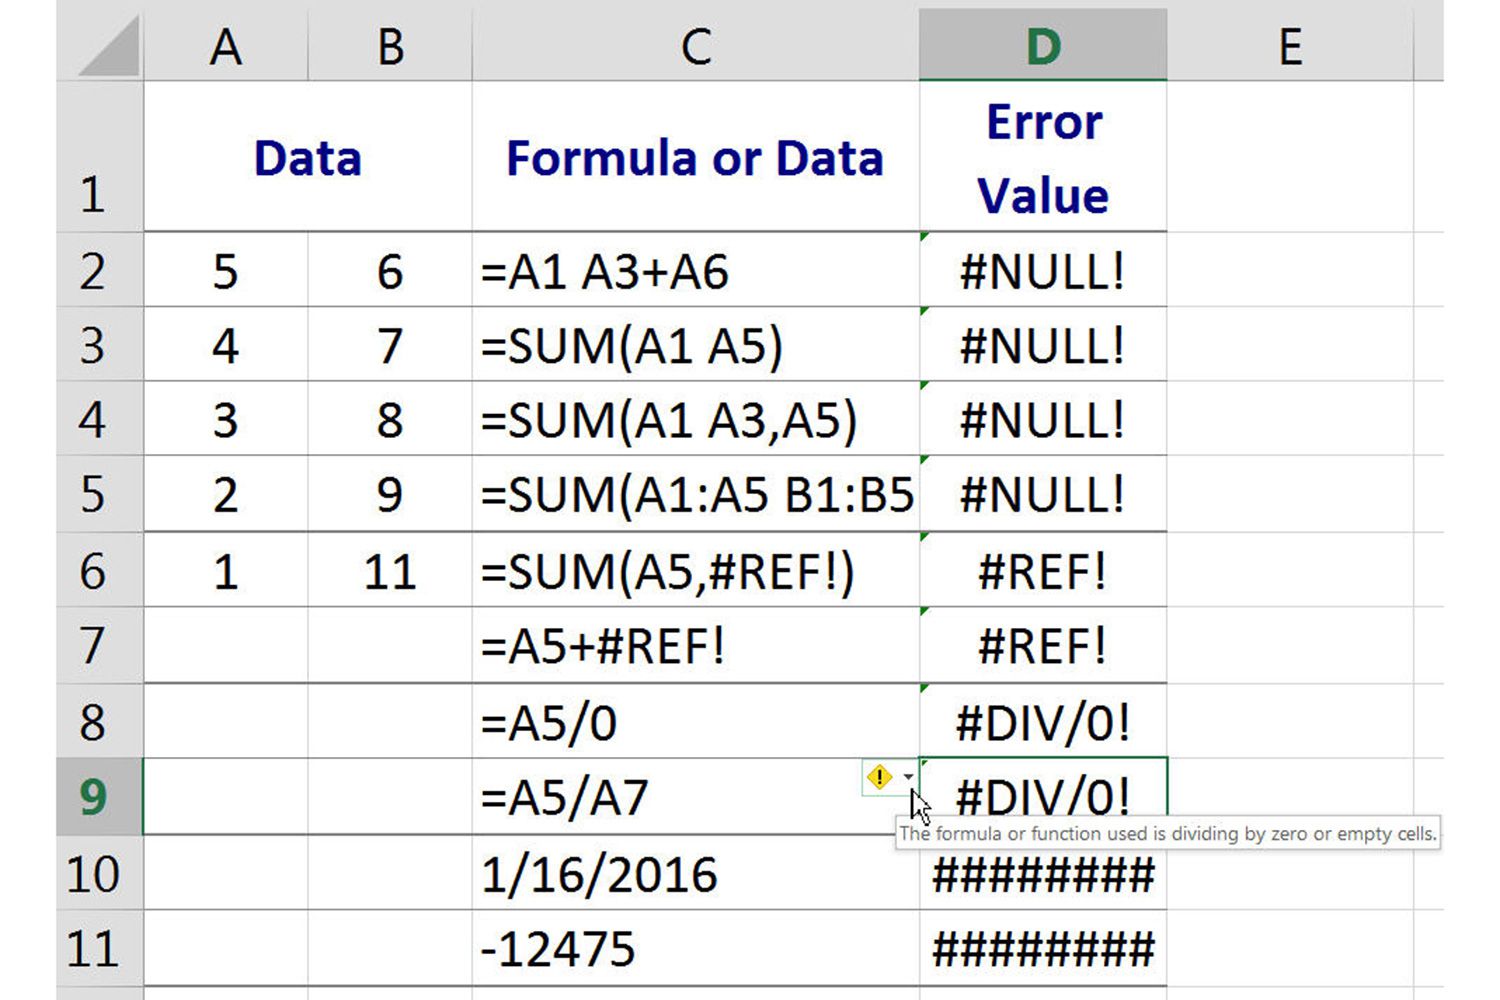The width and height of the screenshot is (1500, 1000).
Task: Click the 'Data' heading cell
Action: [308, 157]
